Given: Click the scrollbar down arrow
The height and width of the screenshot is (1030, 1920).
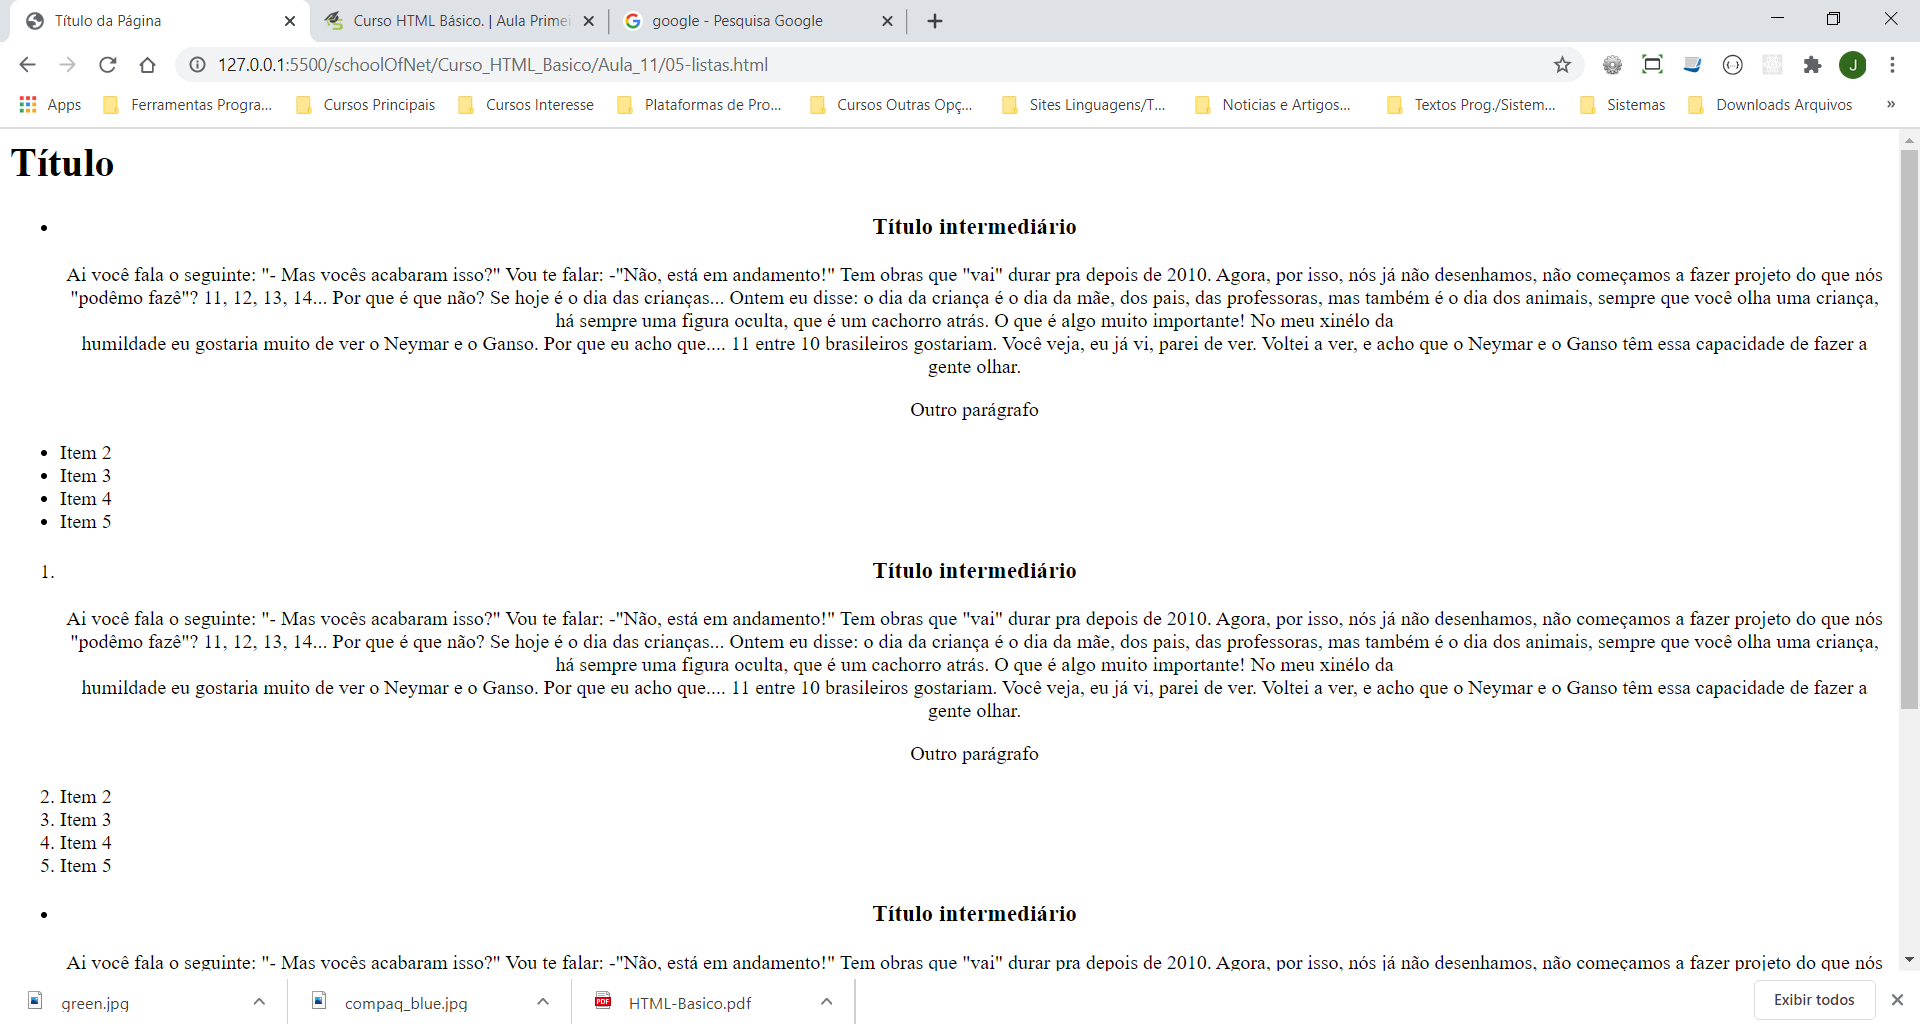Looking at the screenshot, I should [1909, 959].
